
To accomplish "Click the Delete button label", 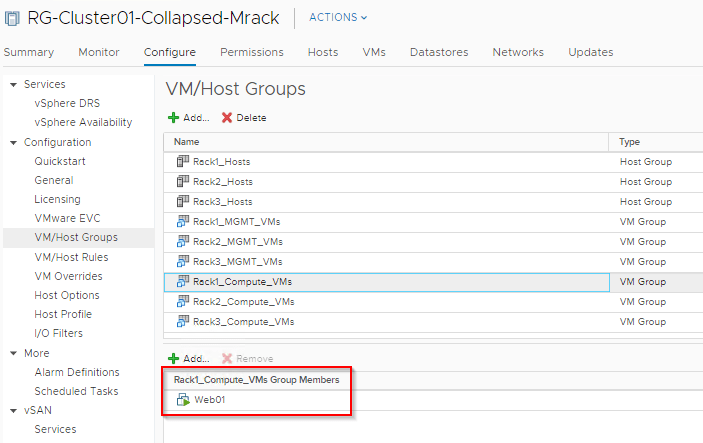I will [x=251, y=118].
